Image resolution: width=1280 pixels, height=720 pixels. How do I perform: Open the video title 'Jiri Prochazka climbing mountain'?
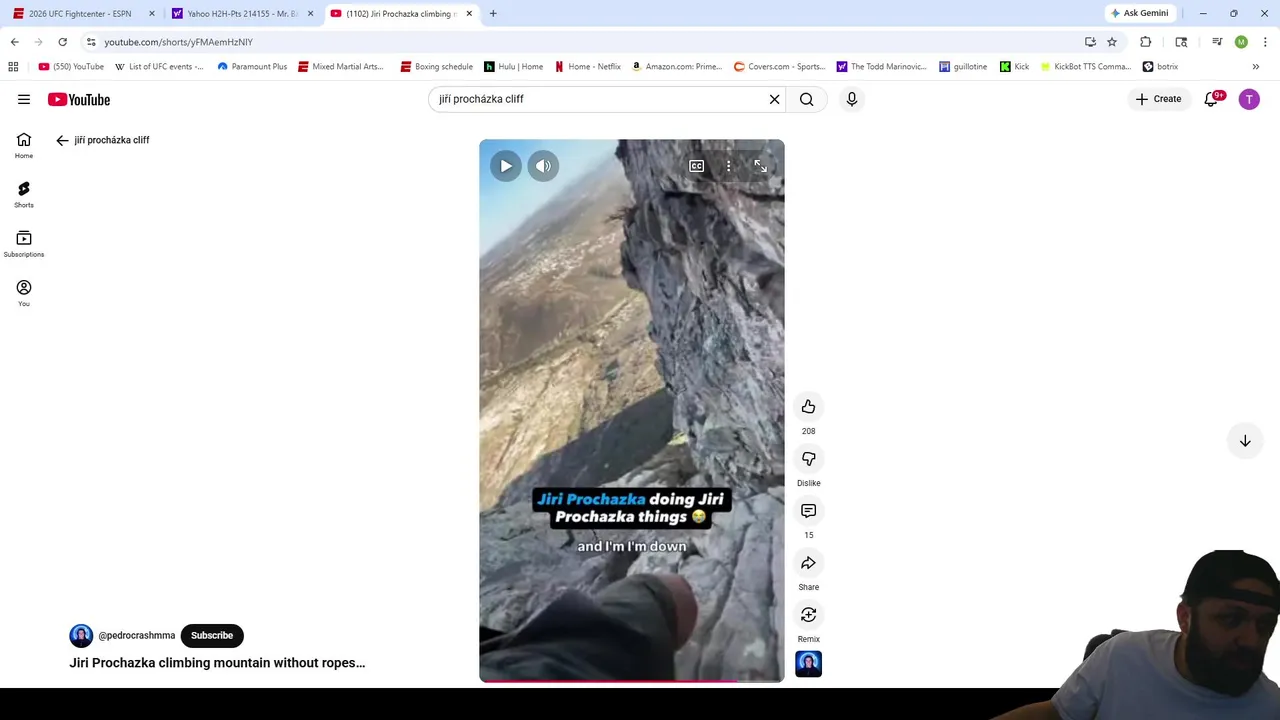[217, 662]
